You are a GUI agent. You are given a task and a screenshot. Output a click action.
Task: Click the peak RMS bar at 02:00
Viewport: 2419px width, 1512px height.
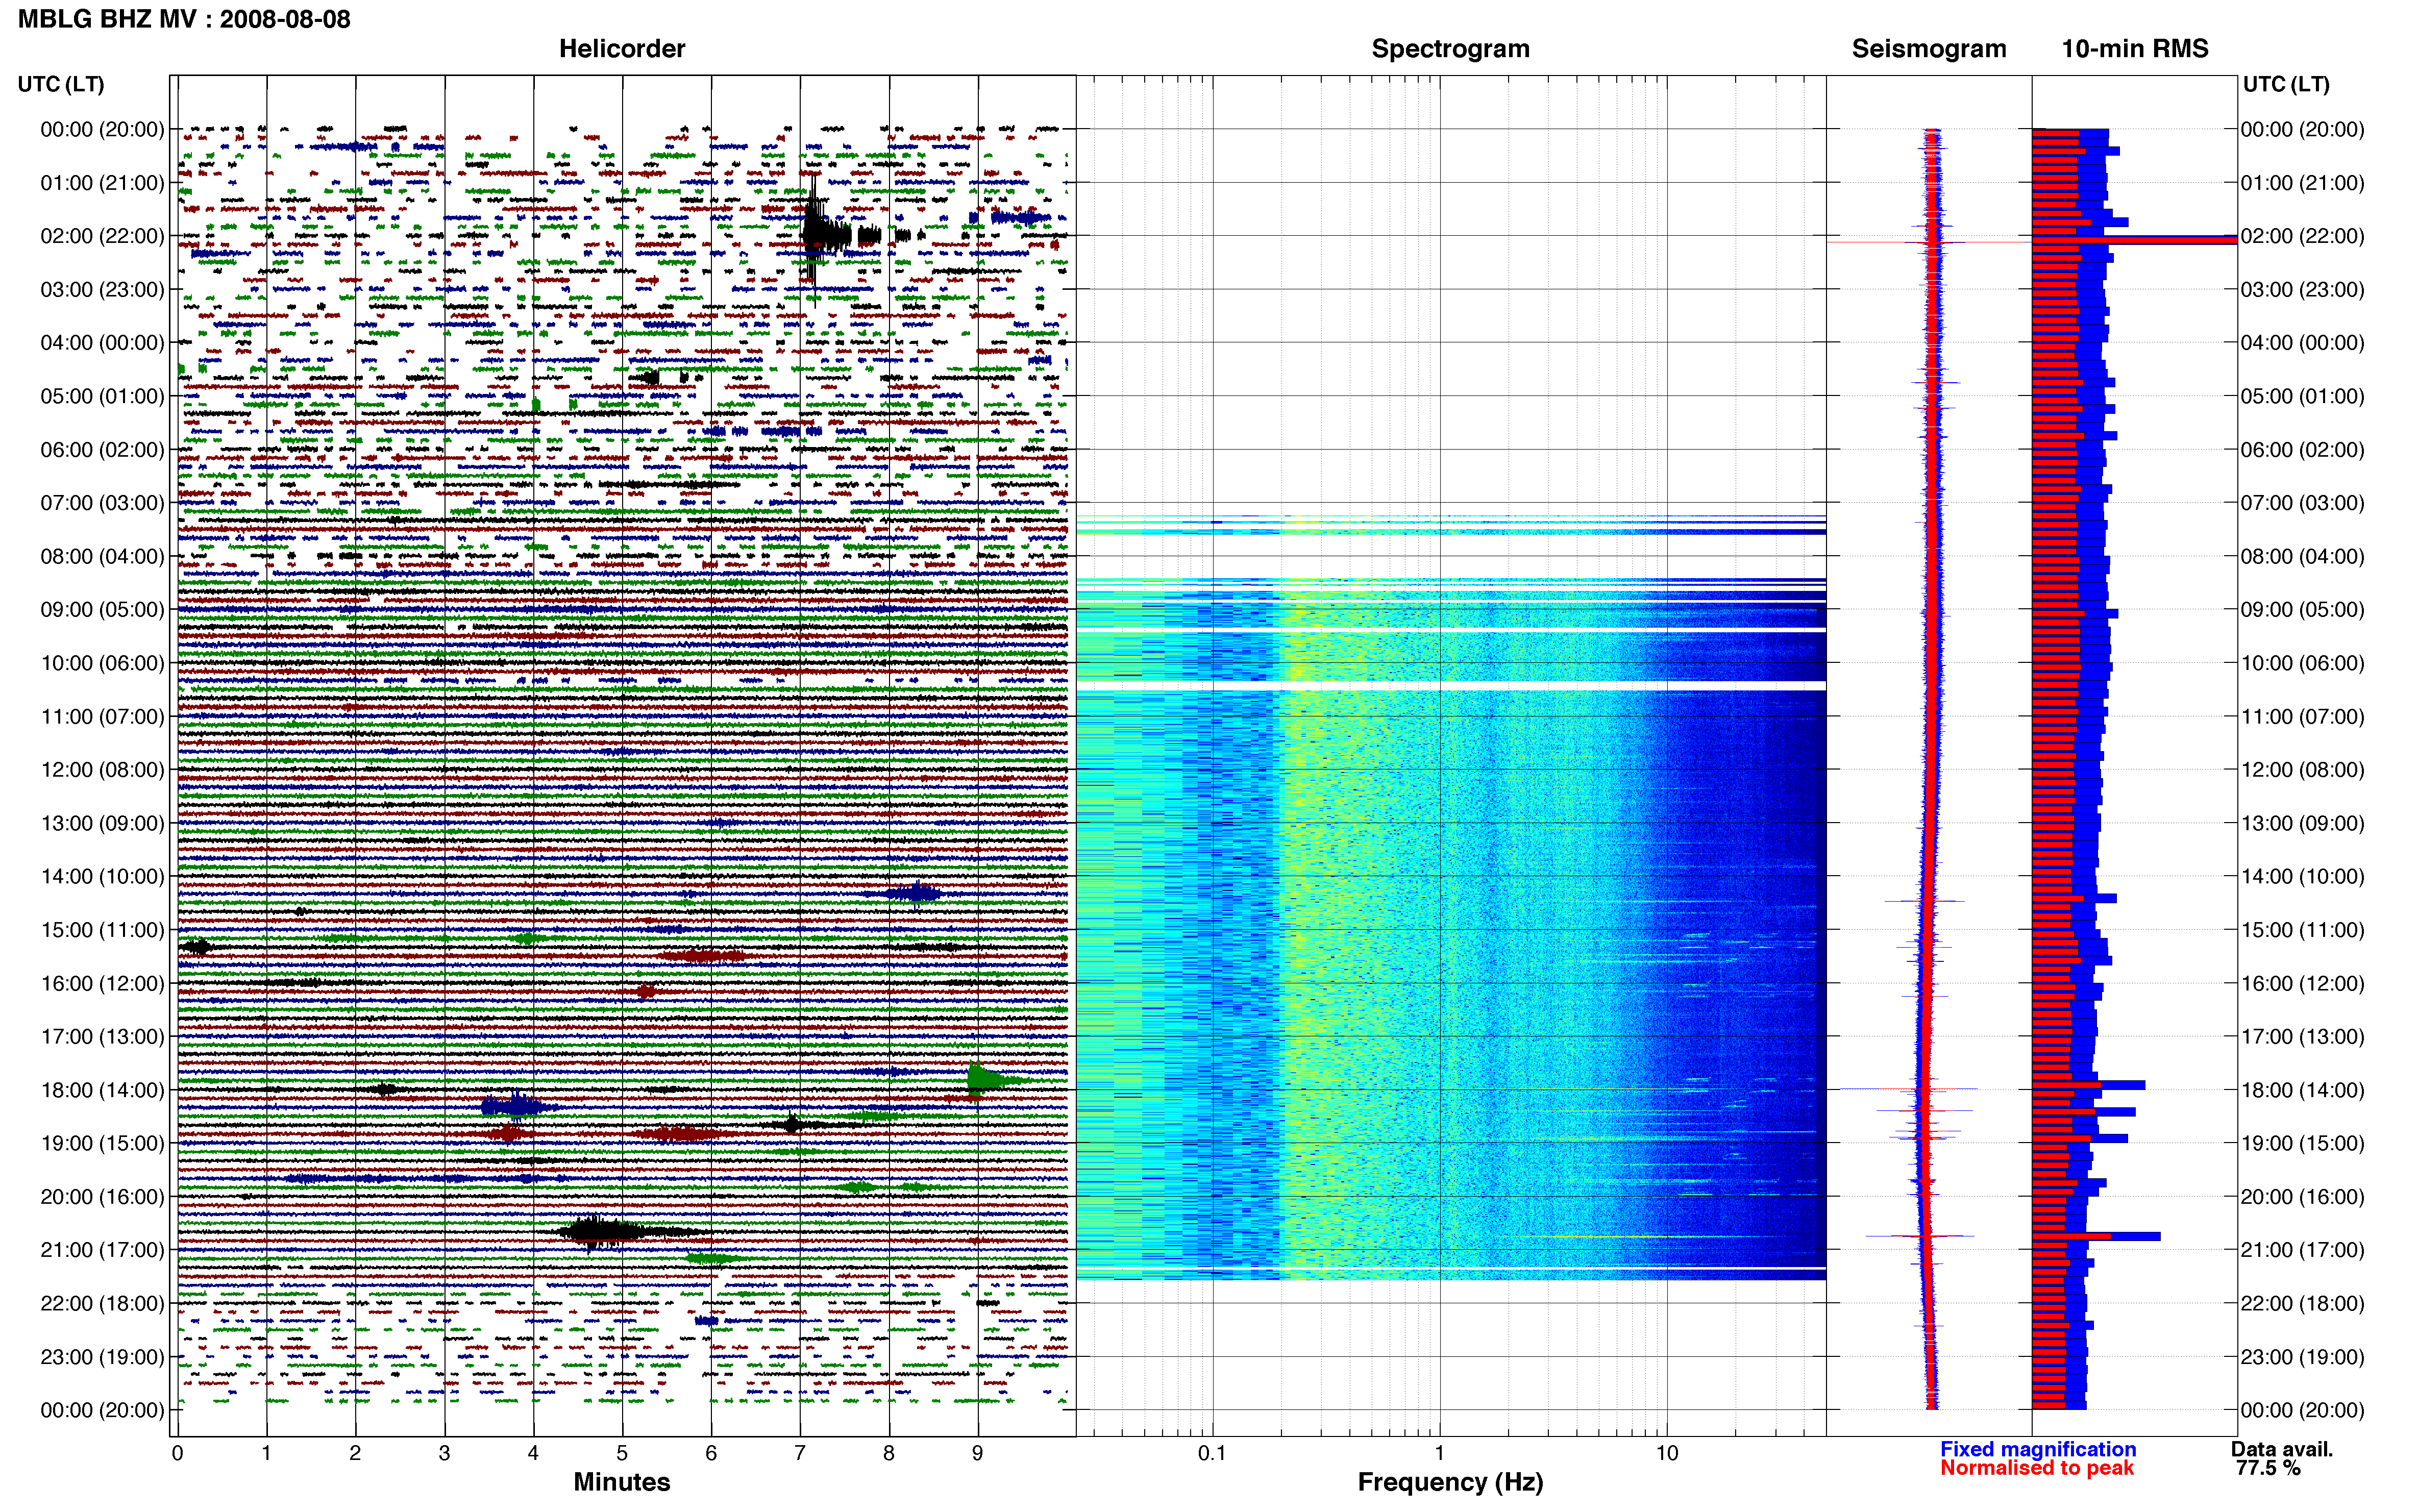(2134, 240)
